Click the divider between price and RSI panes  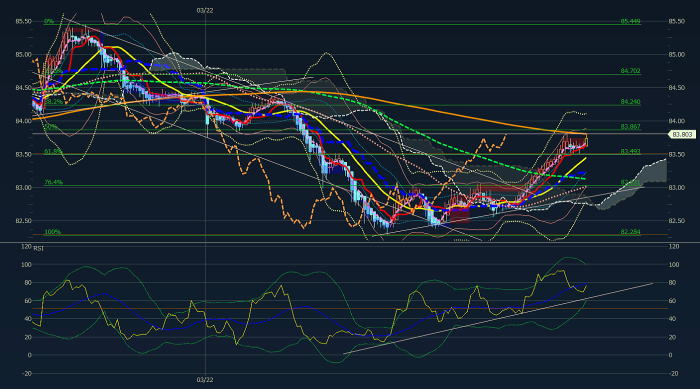(350, 243)
